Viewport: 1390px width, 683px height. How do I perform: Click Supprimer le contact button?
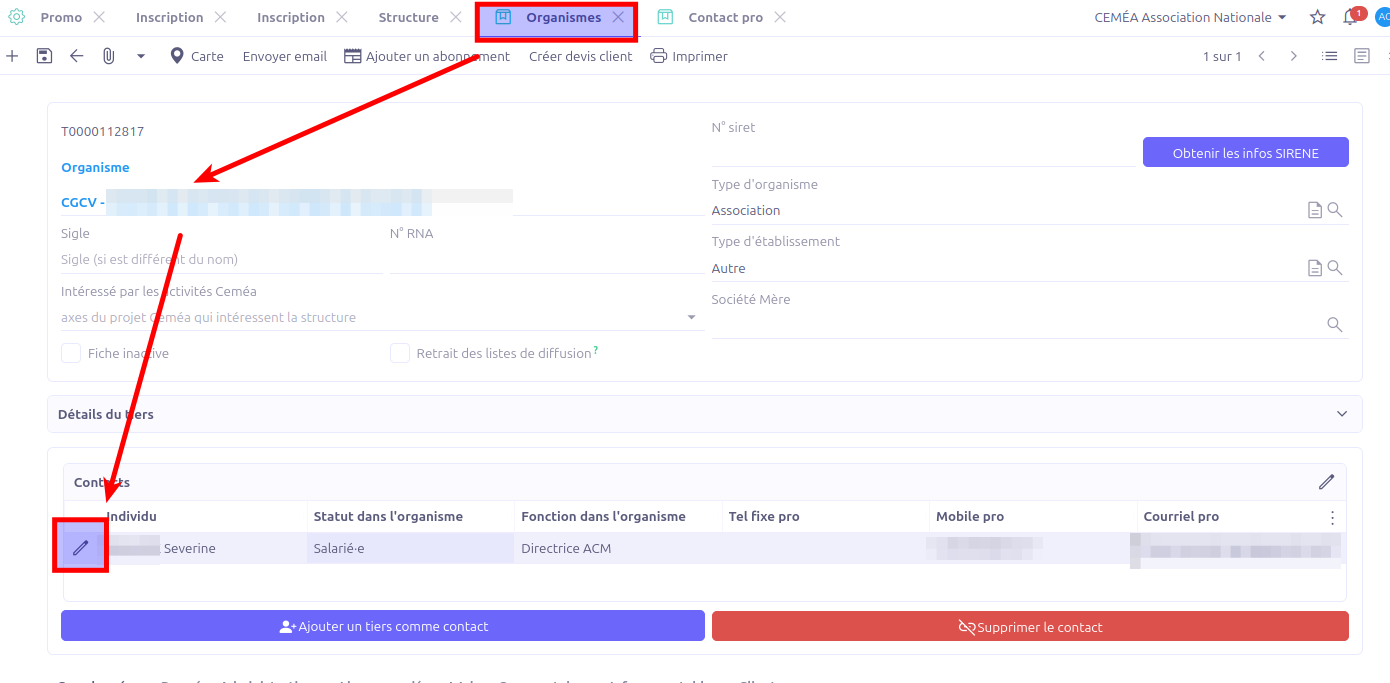pyautogui.click(x=1030, y=626)
